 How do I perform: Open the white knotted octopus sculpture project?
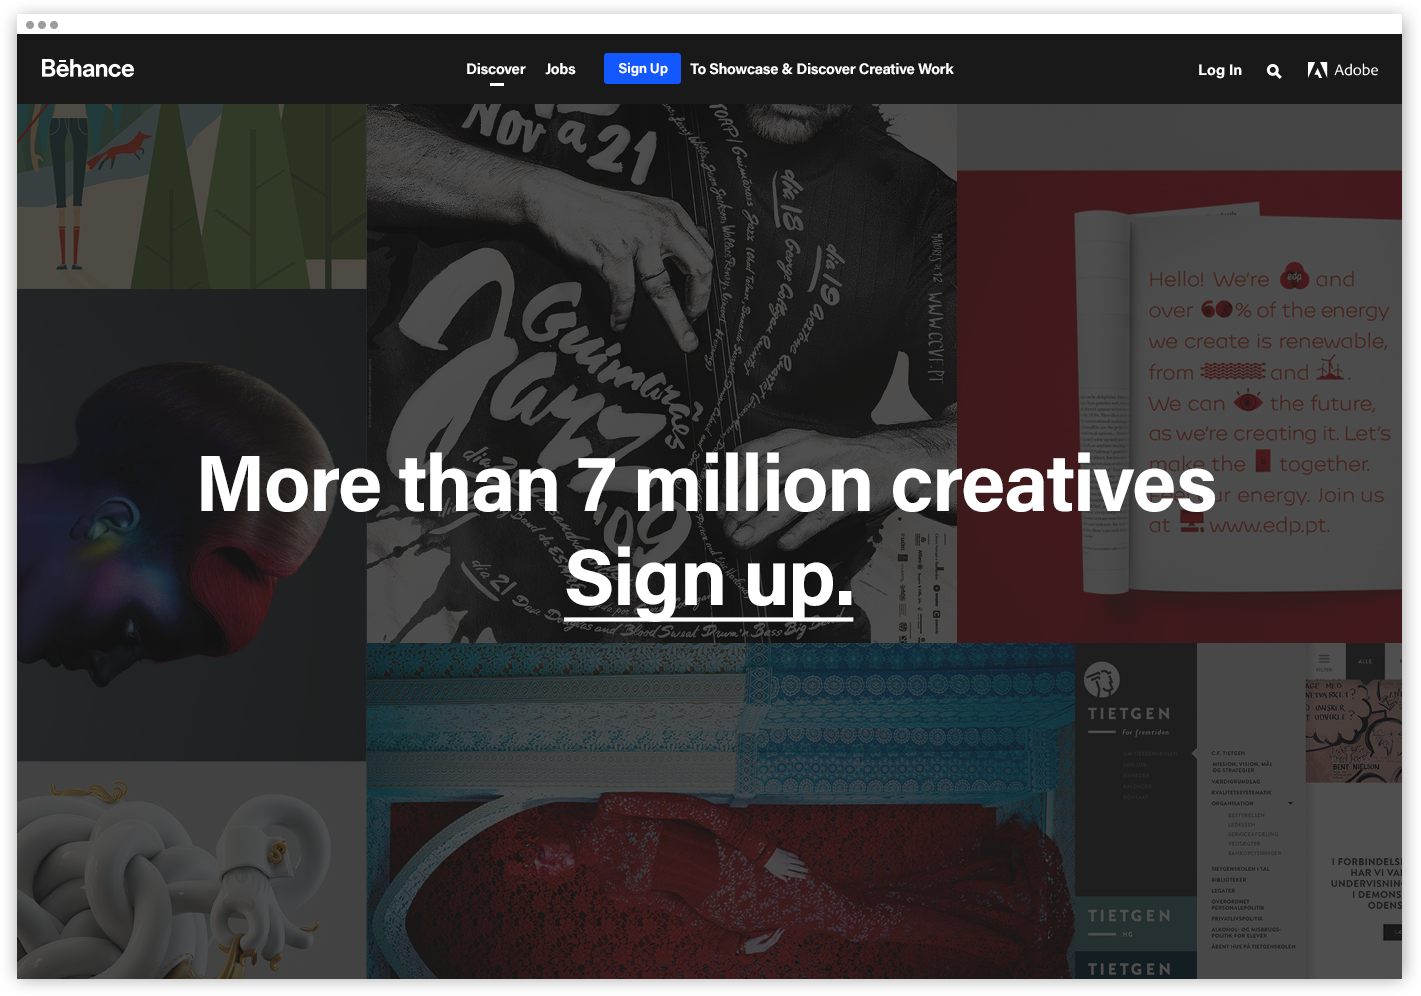tap(192, 870)
